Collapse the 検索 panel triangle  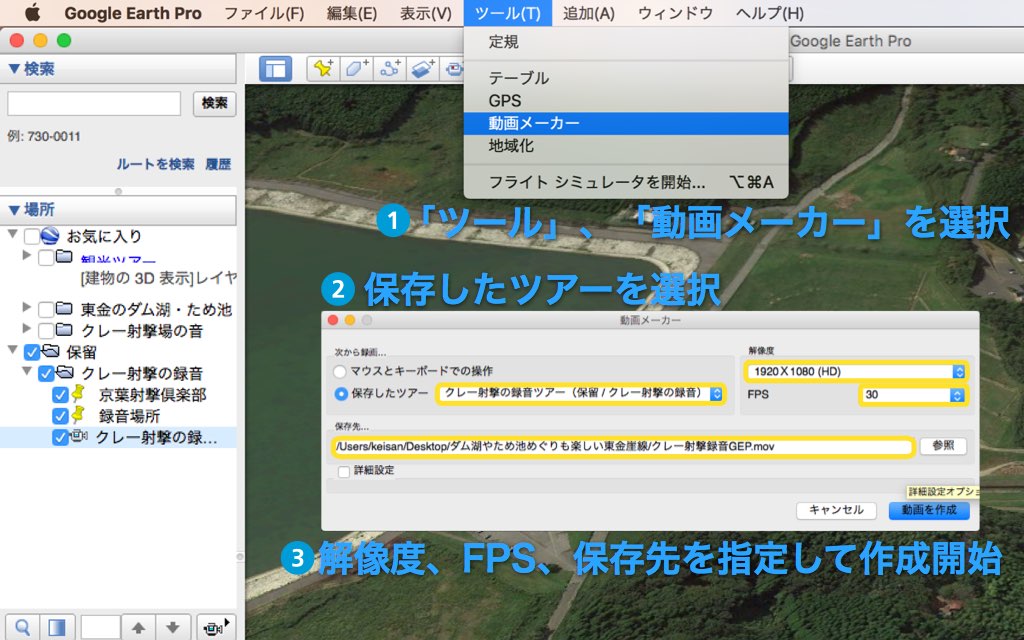coord(14,69)
